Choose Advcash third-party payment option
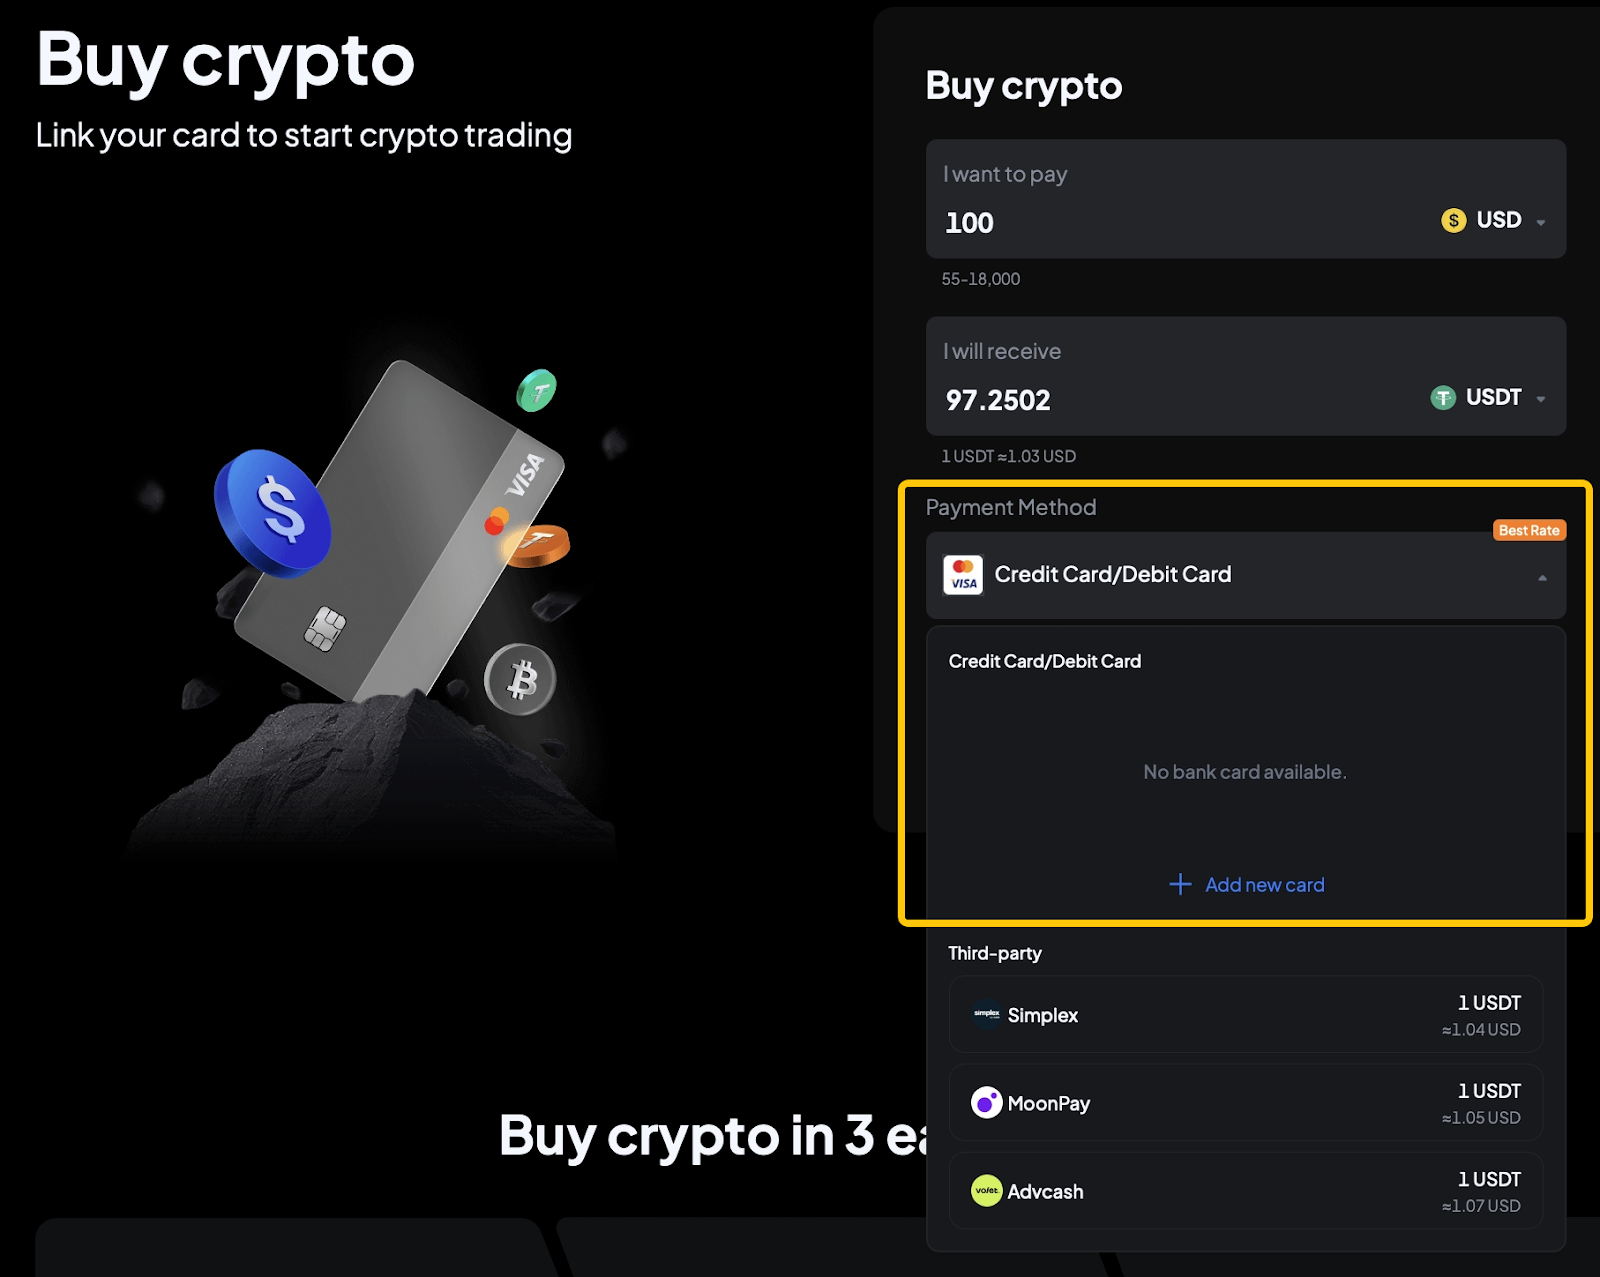The width and height of the screenshot is (1600, 1277). [x=1245, y=1191]
